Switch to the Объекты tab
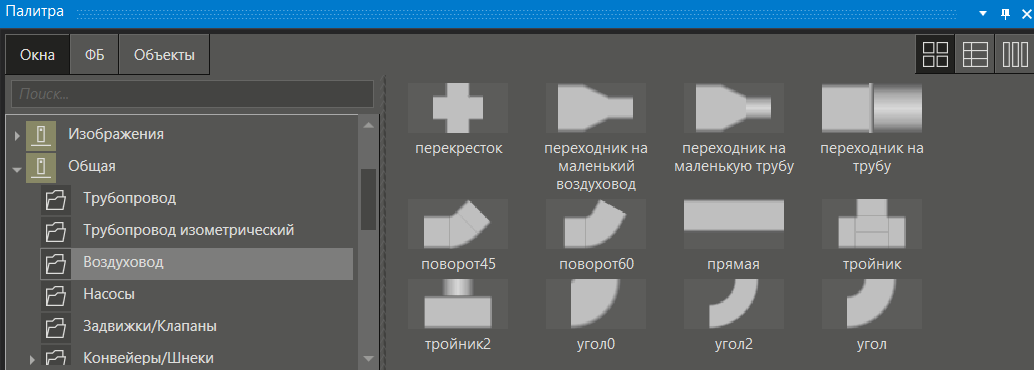This screenshot has width=1034, height=370. click(164, 55)
